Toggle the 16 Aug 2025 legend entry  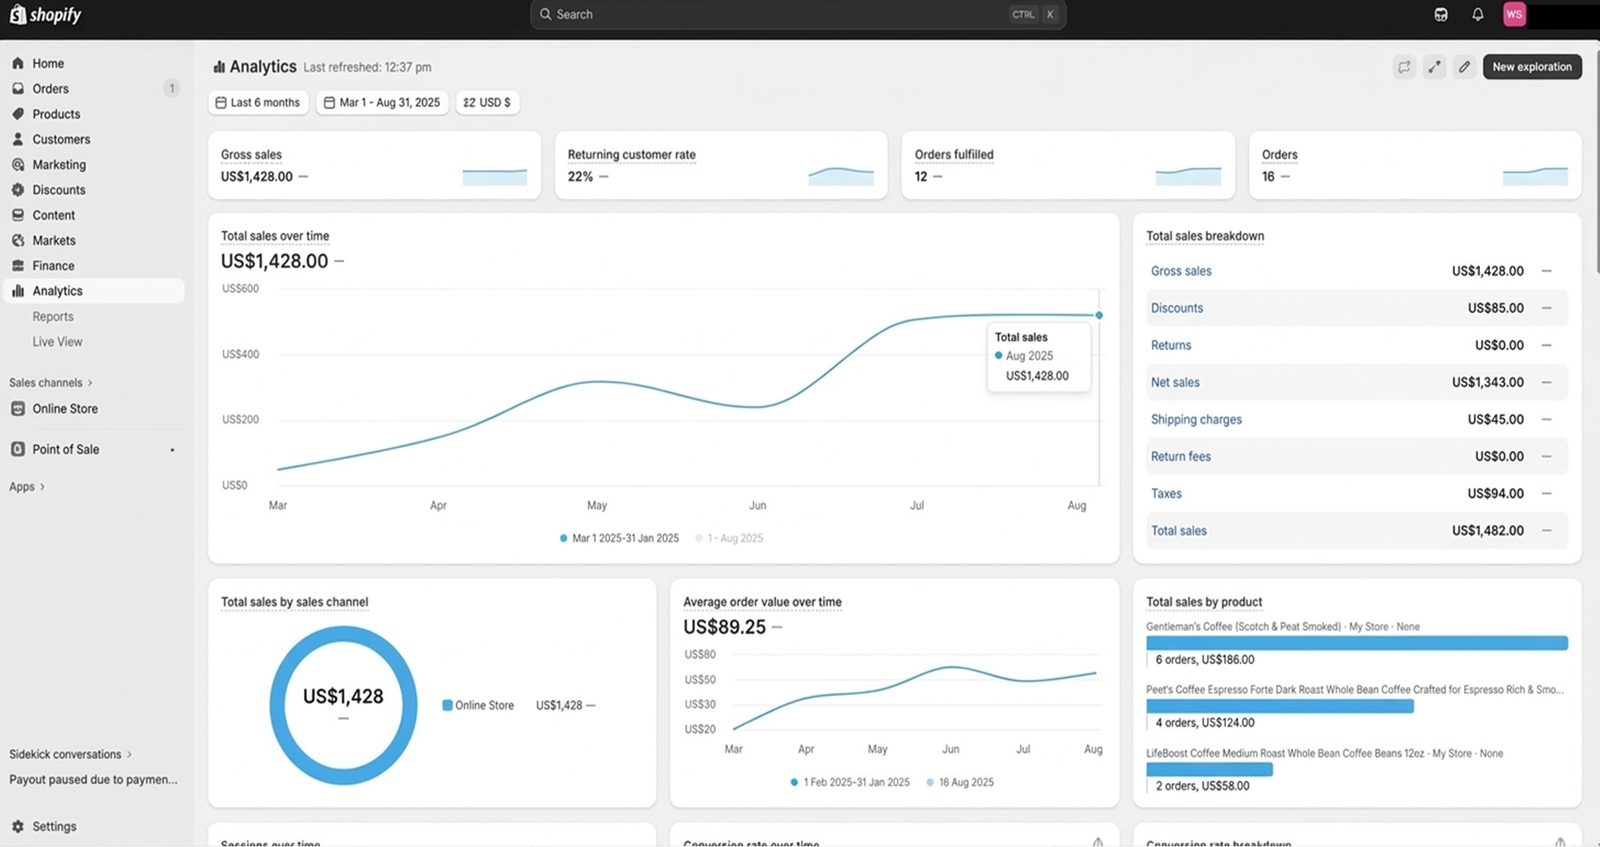pyautogui.click(x=960, y=782)
